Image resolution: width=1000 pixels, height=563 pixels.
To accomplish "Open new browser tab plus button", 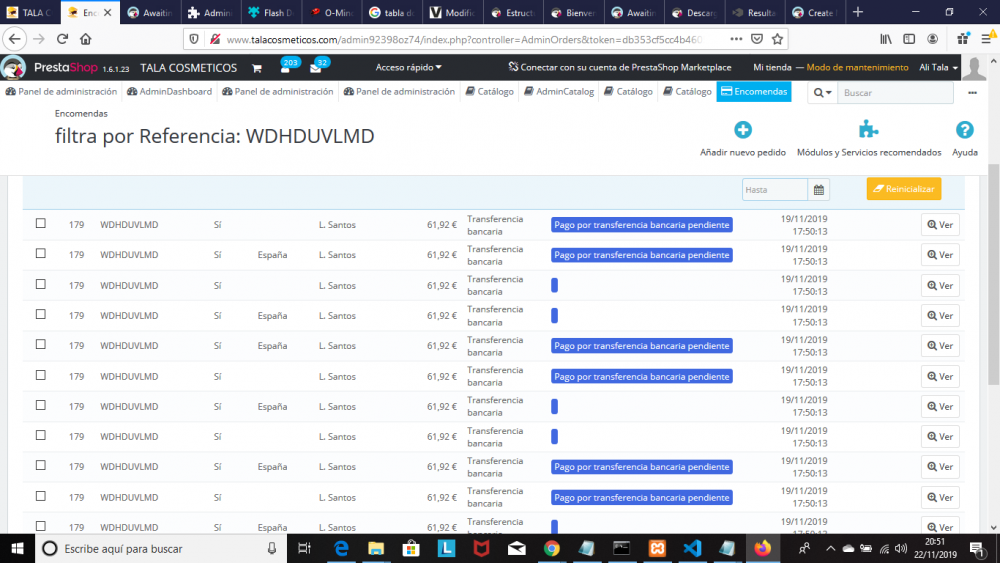I will (x=858, y=12).
